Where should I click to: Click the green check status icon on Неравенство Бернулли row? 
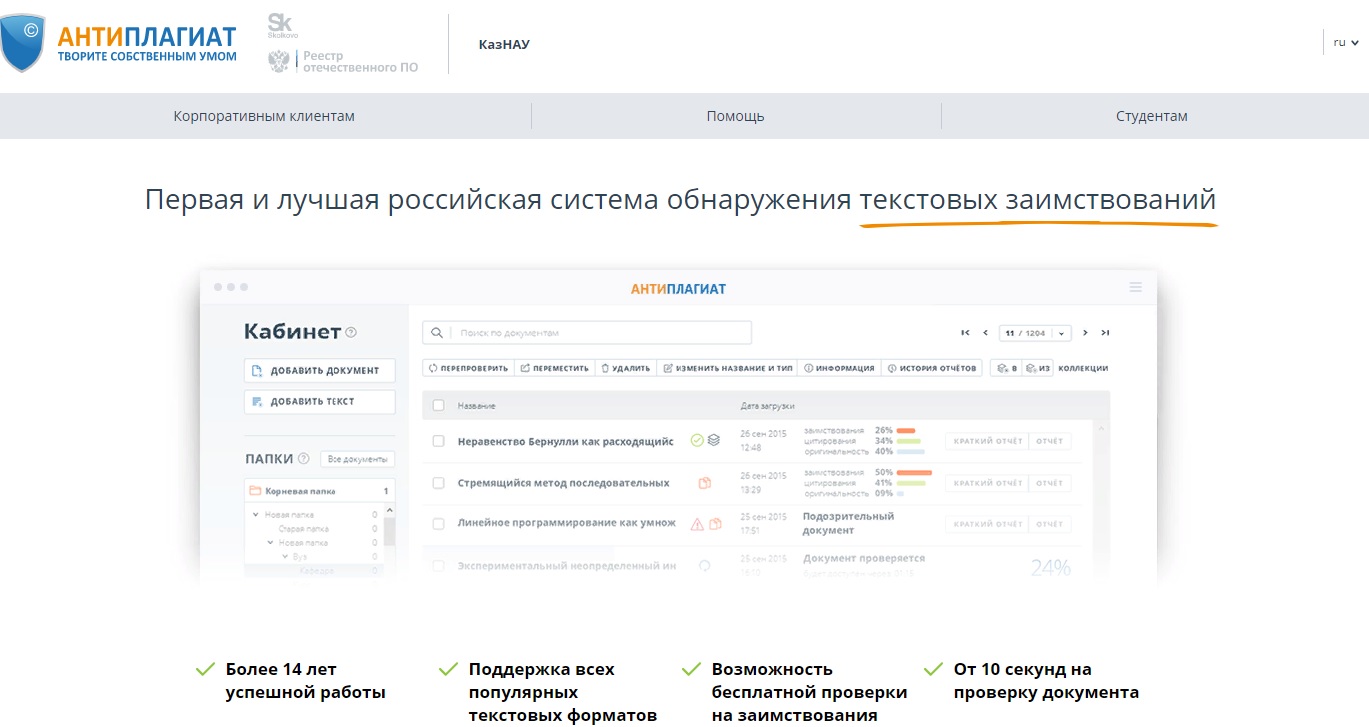pos(697,440)
